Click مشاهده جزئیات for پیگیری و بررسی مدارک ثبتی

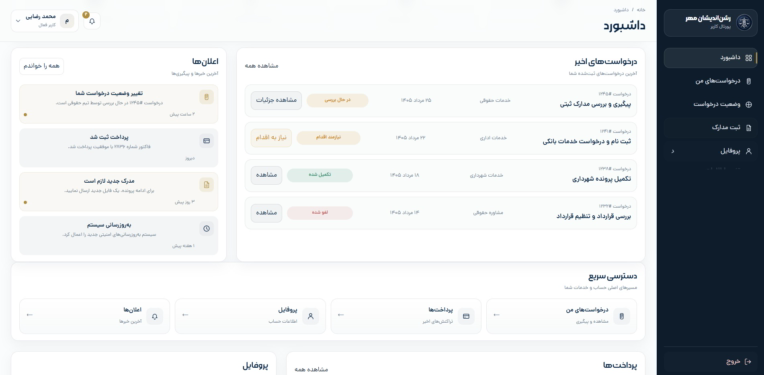(x=276, y=100)
